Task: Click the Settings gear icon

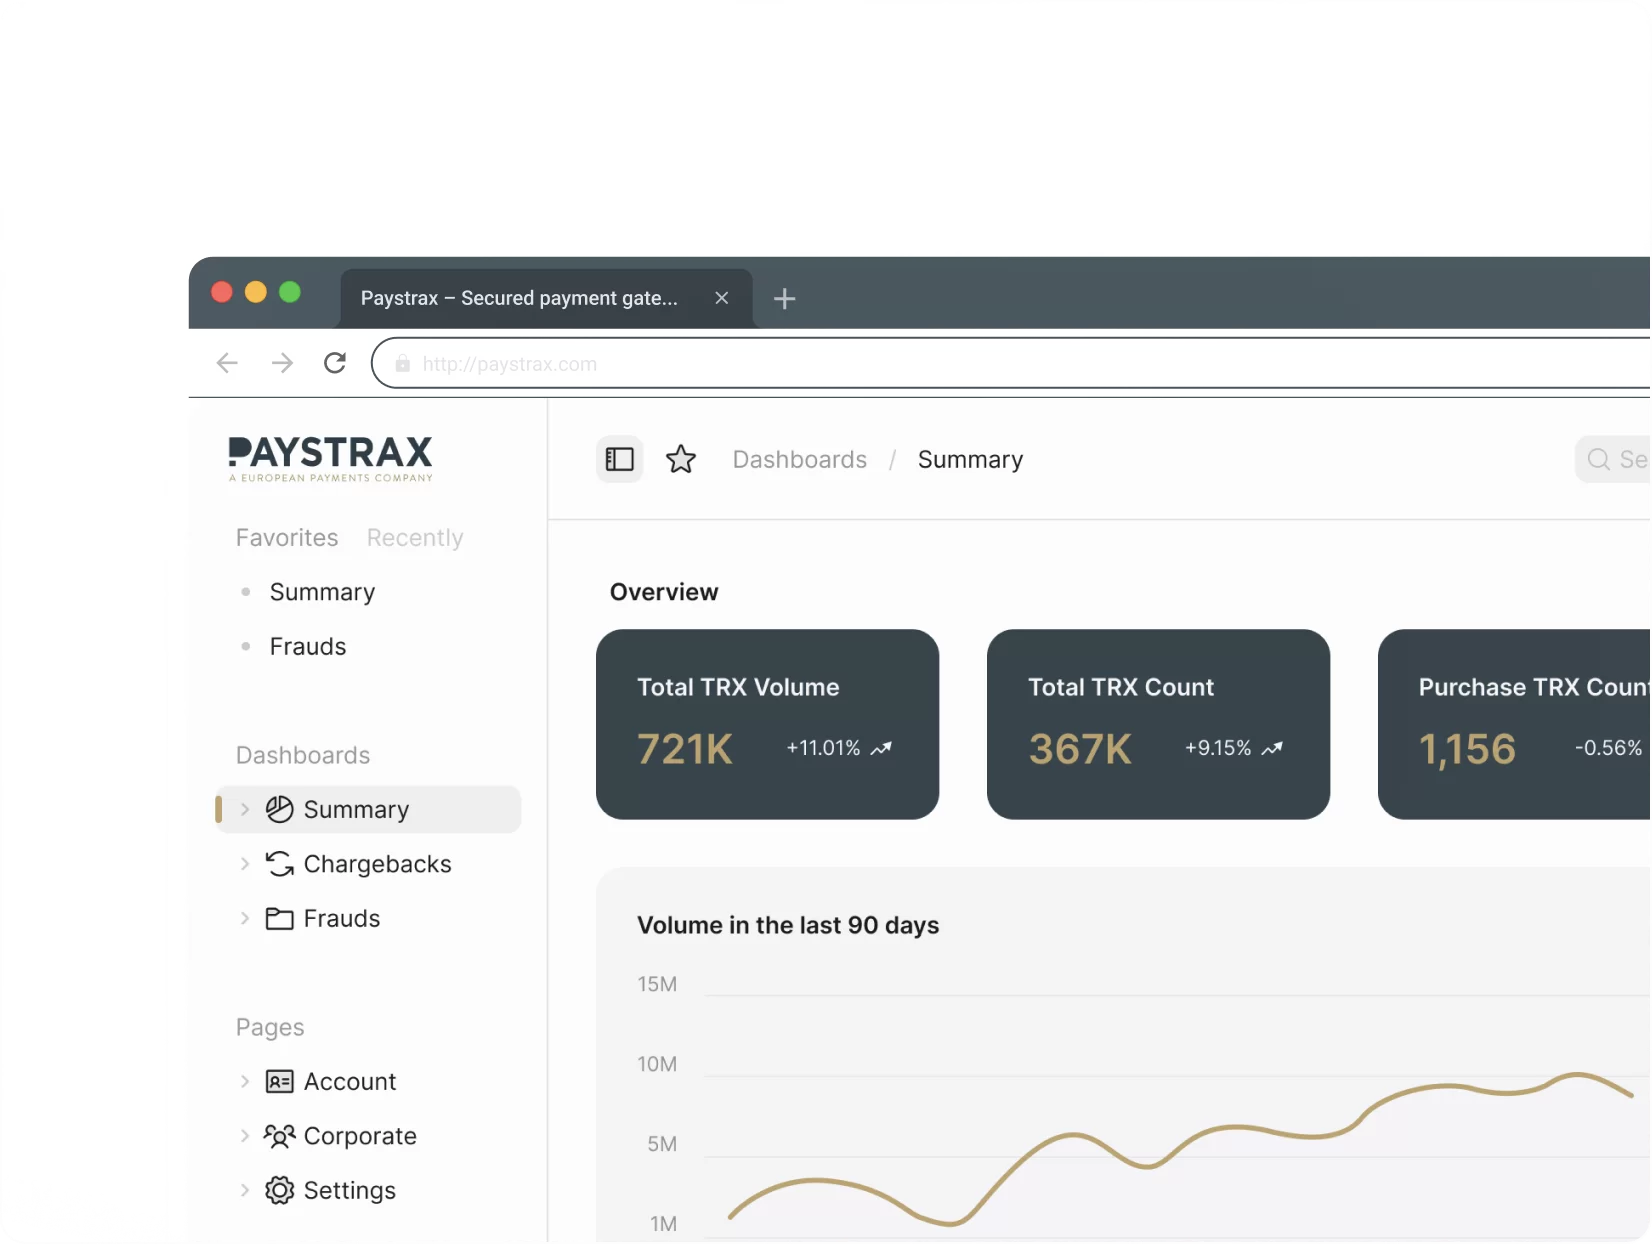Action: 279,1190
